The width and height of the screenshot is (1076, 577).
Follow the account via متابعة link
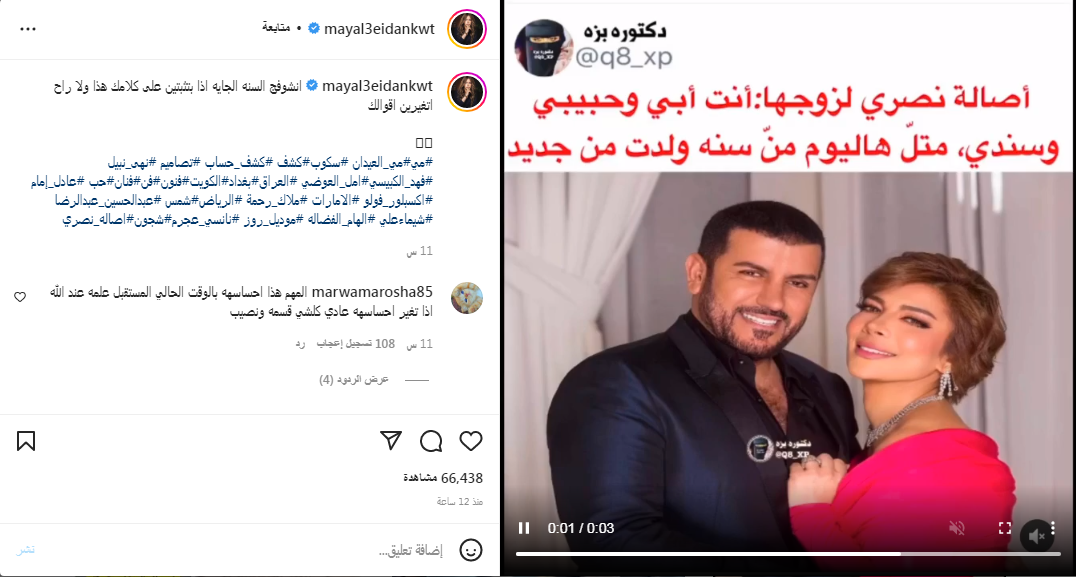[276, 28]
